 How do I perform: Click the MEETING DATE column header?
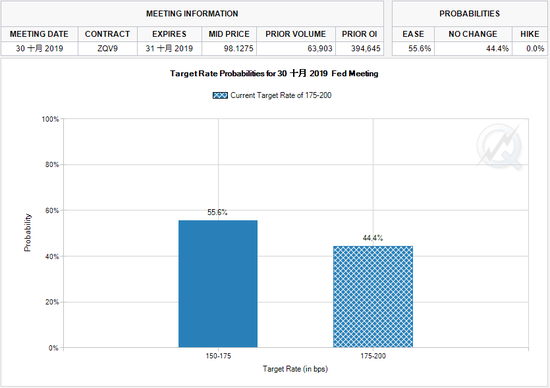point(39,34)
